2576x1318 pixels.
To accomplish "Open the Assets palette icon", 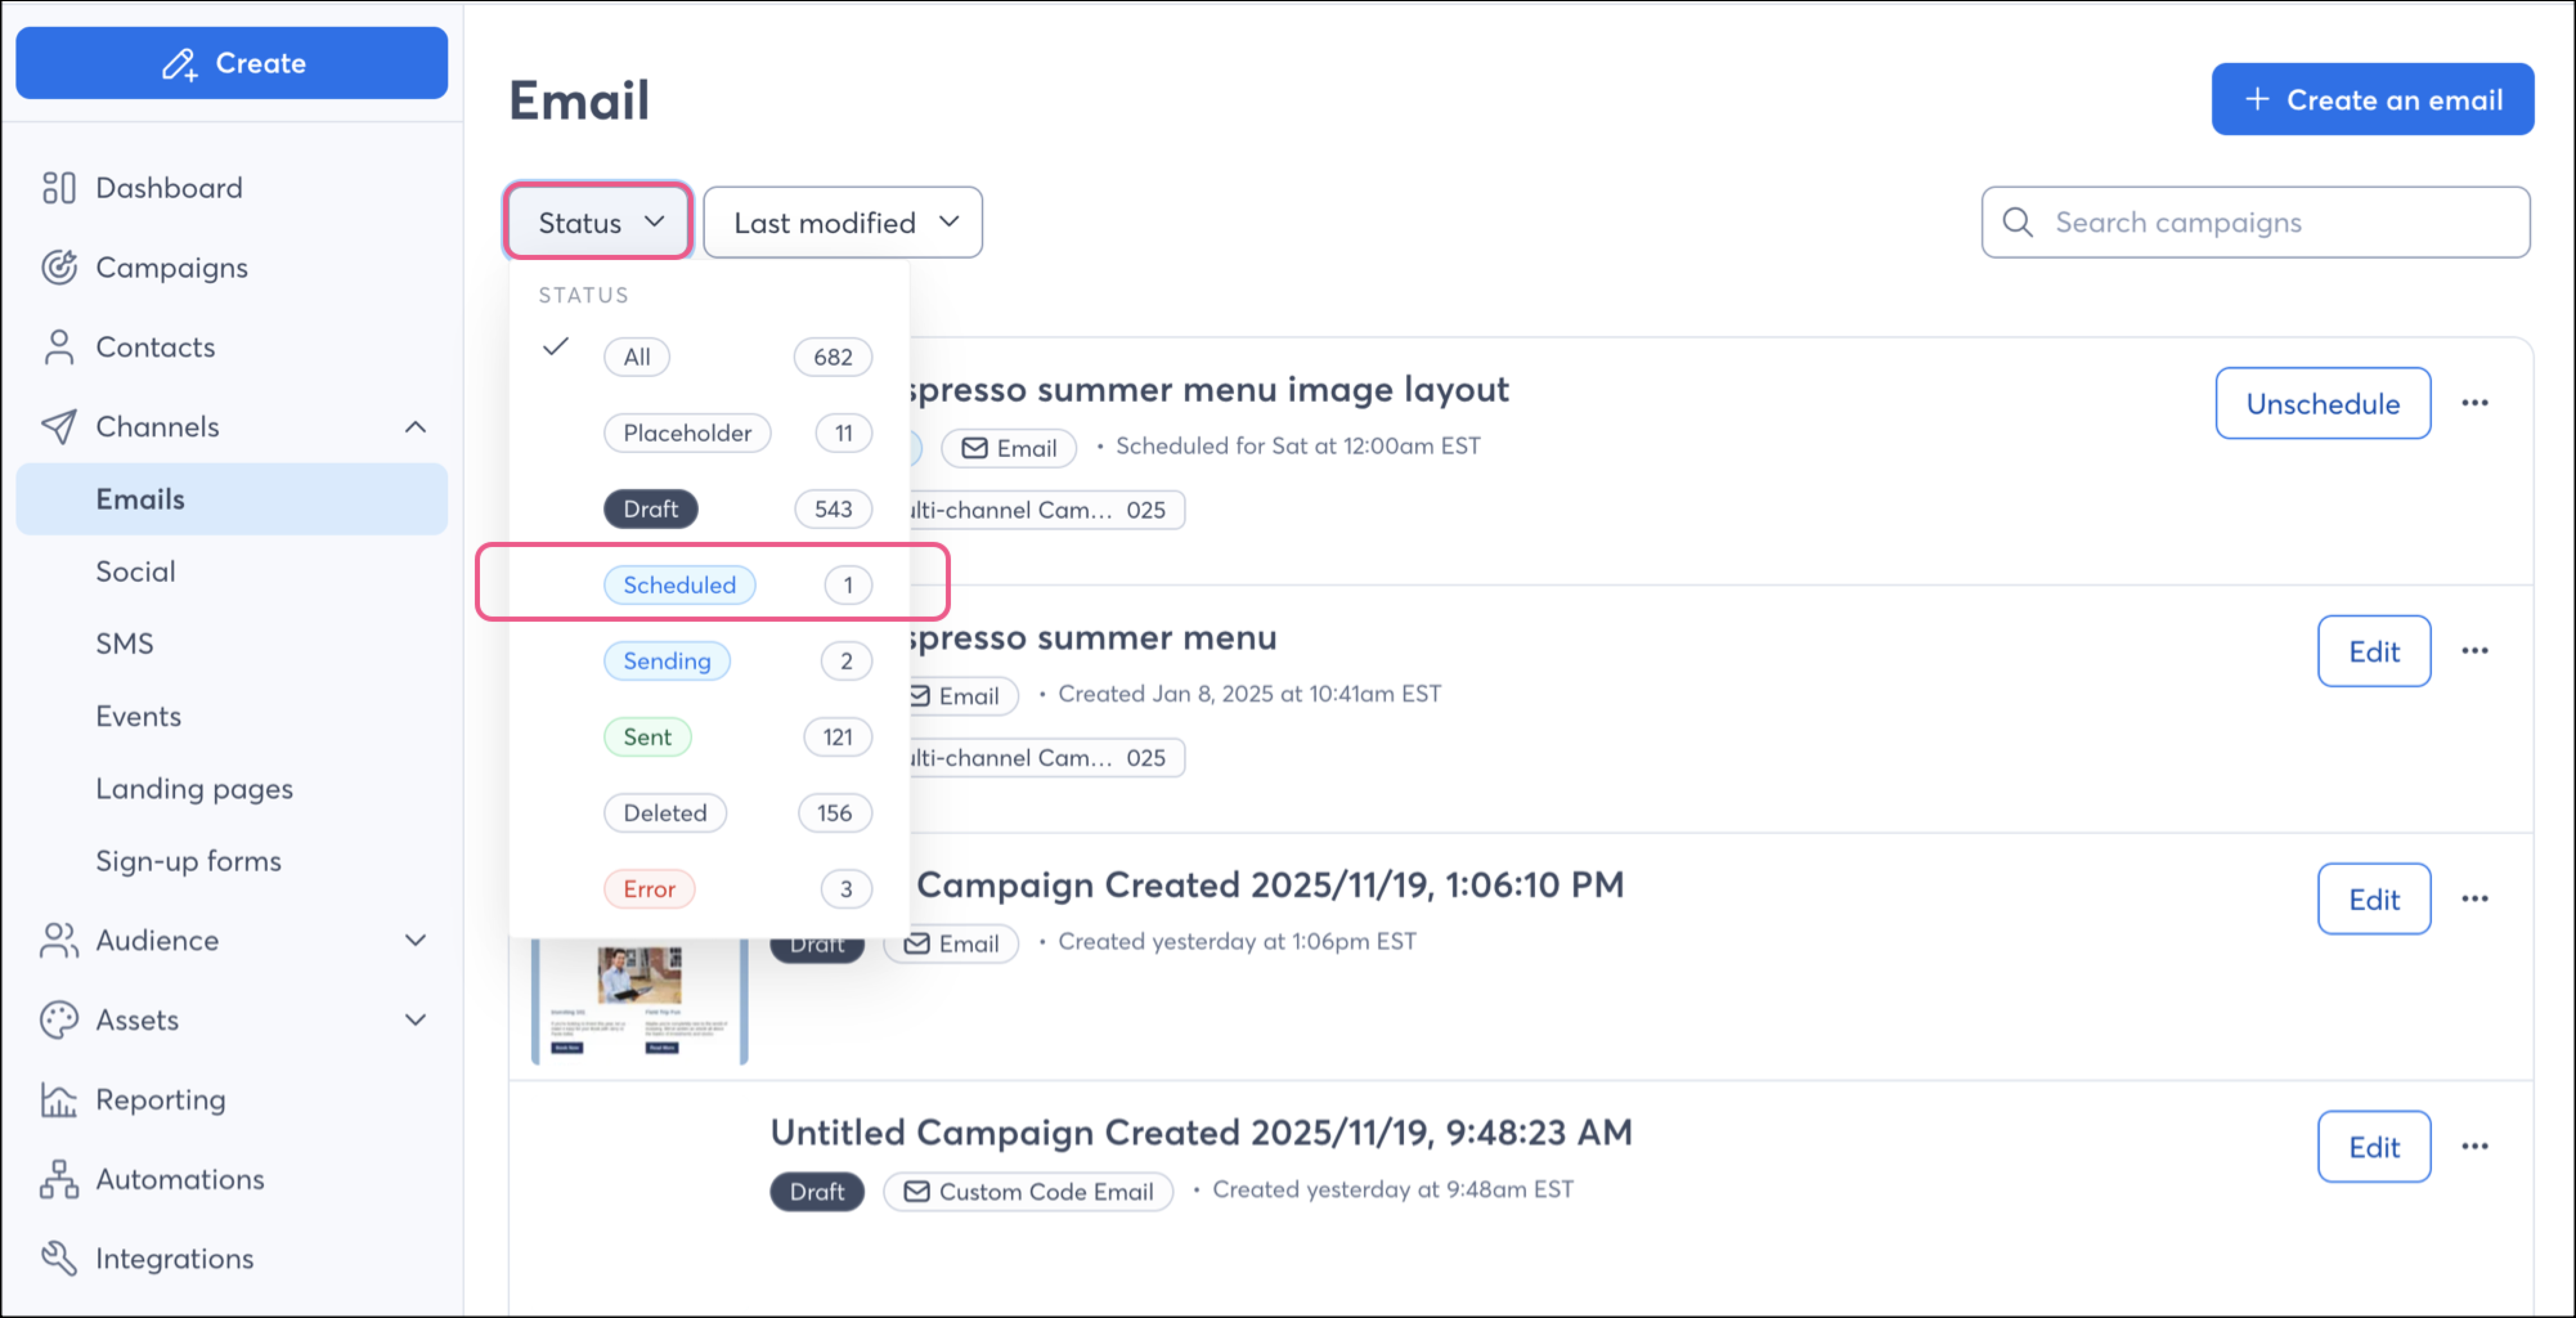I will click(x=60, y=1020).
